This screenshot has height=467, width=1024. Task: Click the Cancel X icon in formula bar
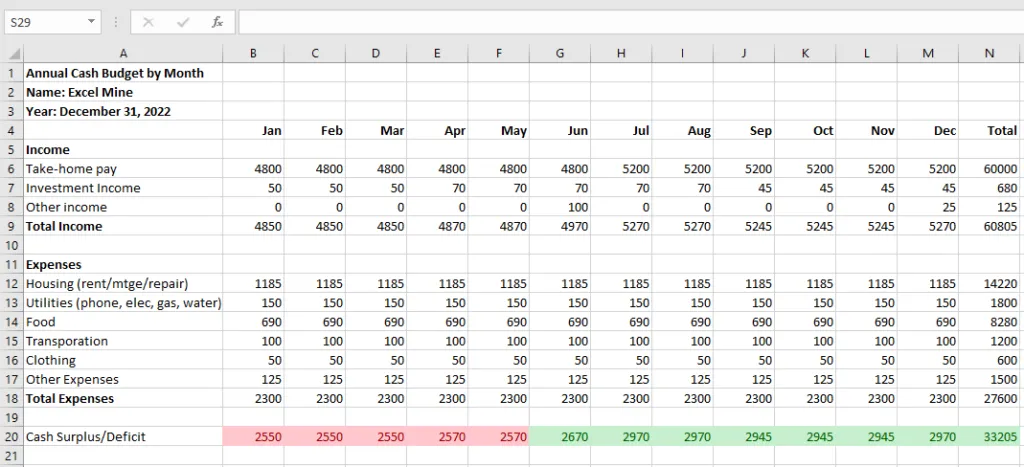(148, 22)
